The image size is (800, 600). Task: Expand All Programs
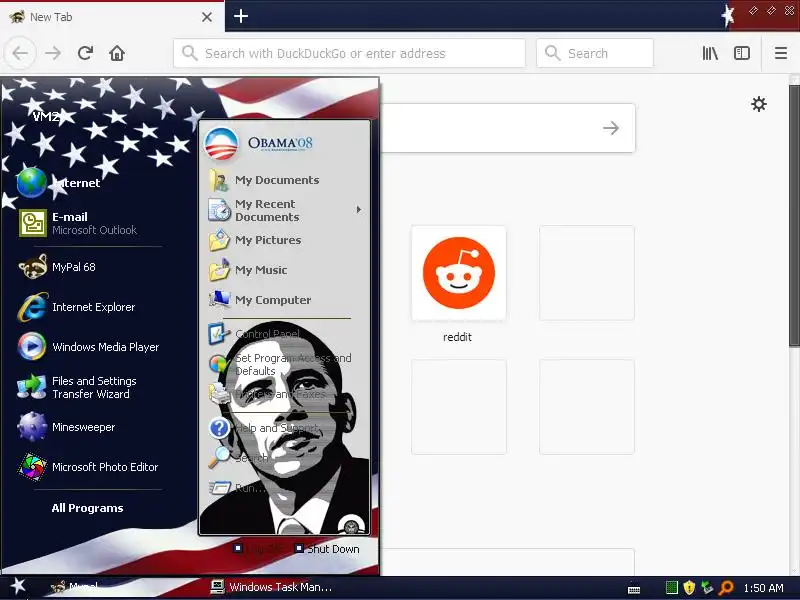(87, 508)
